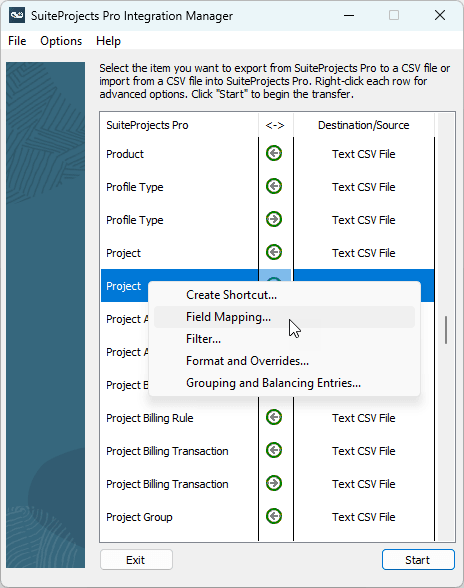Select the Project Billing Transaction label with the left arrow
The width and height of the screenshot is (464, 588).
pyautogui.click(x=167, y=451)
